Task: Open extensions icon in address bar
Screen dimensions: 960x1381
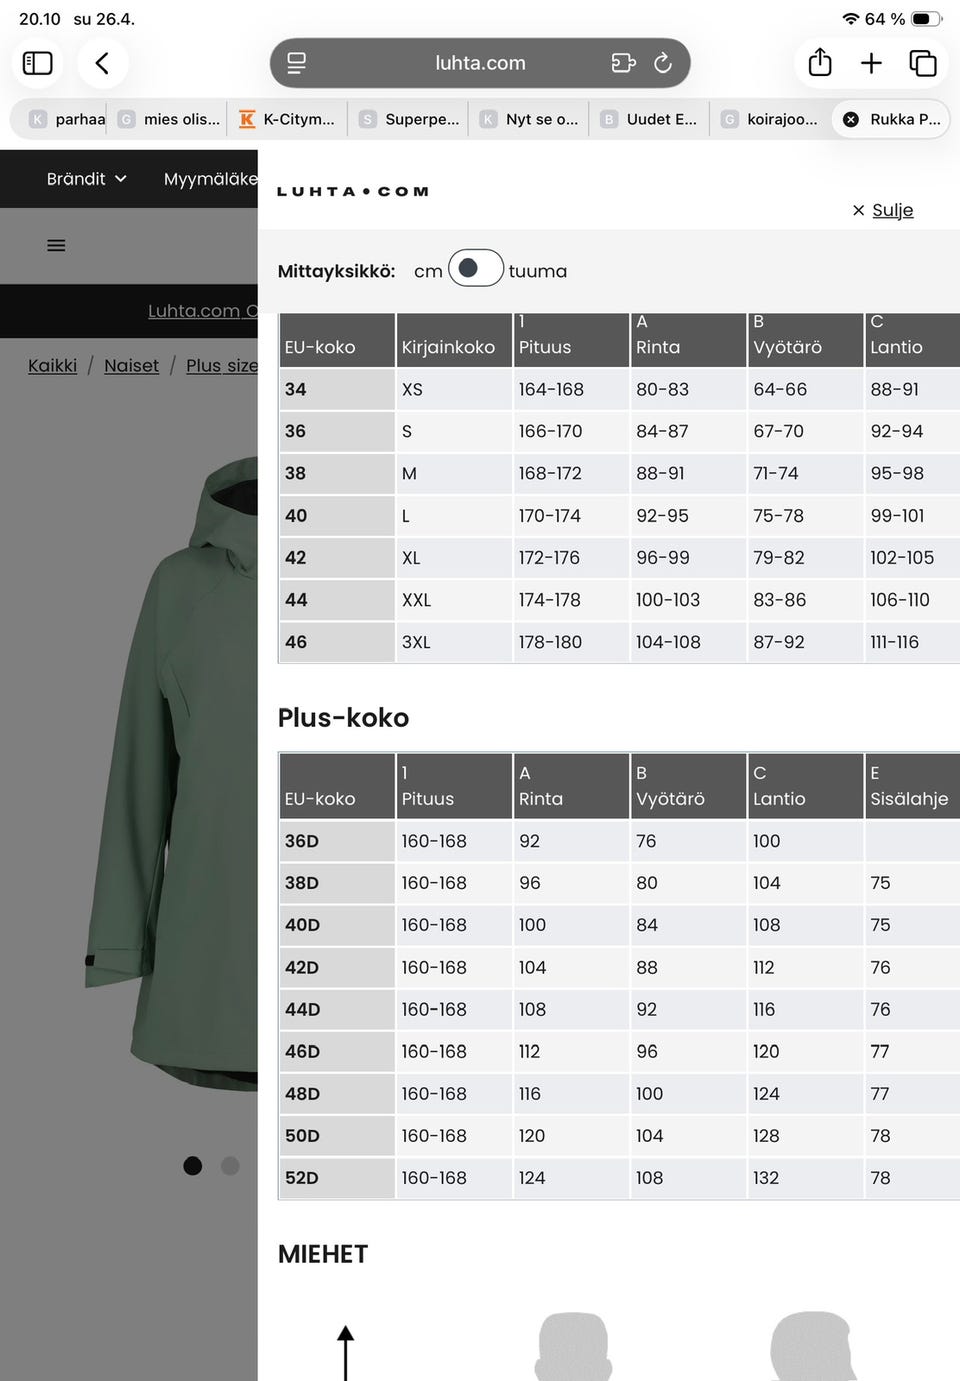Action: (623, 63)
